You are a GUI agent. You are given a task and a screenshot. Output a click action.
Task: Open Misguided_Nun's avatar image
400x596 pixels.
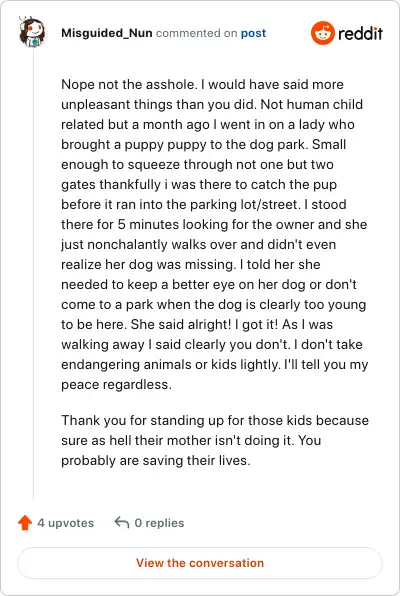(32, 32)
